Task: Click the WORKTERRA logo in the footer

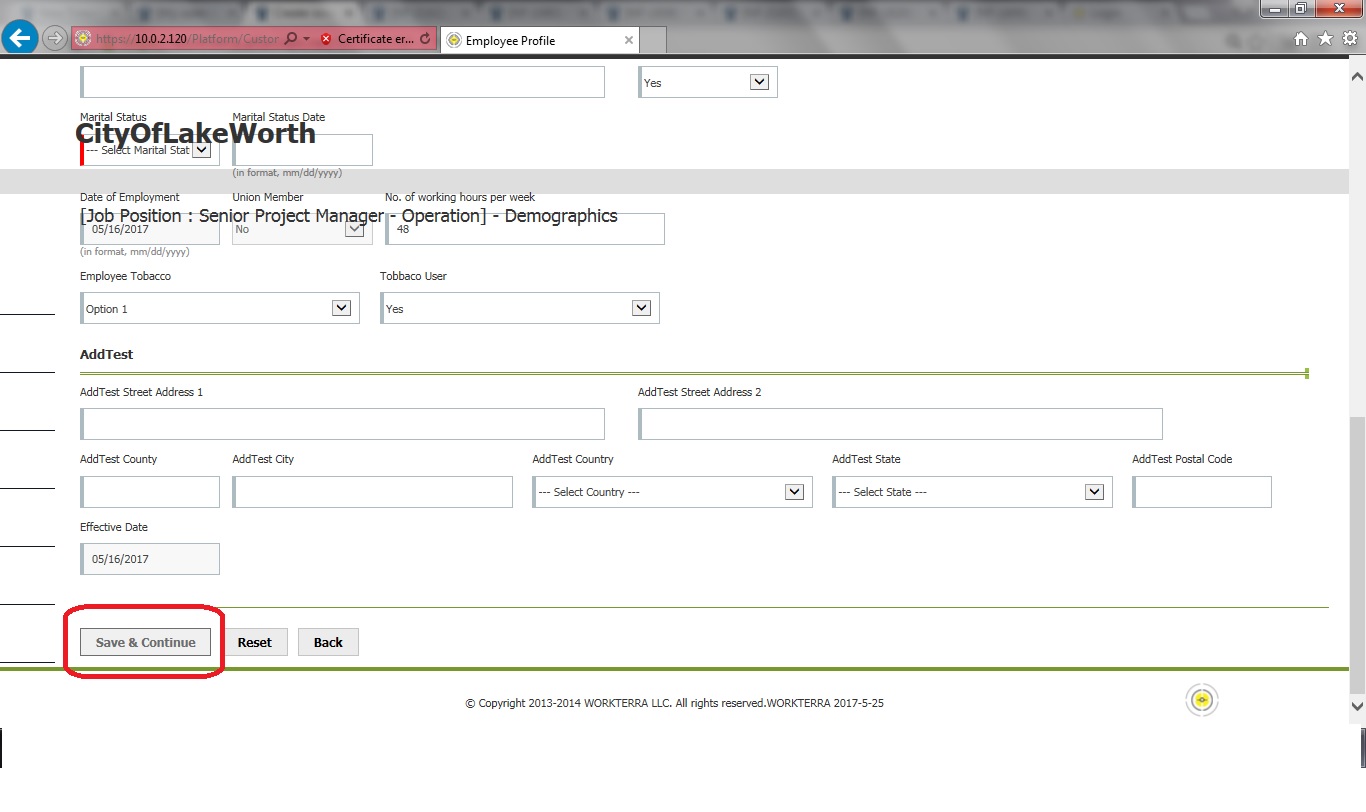Action: coord(1202,701)
